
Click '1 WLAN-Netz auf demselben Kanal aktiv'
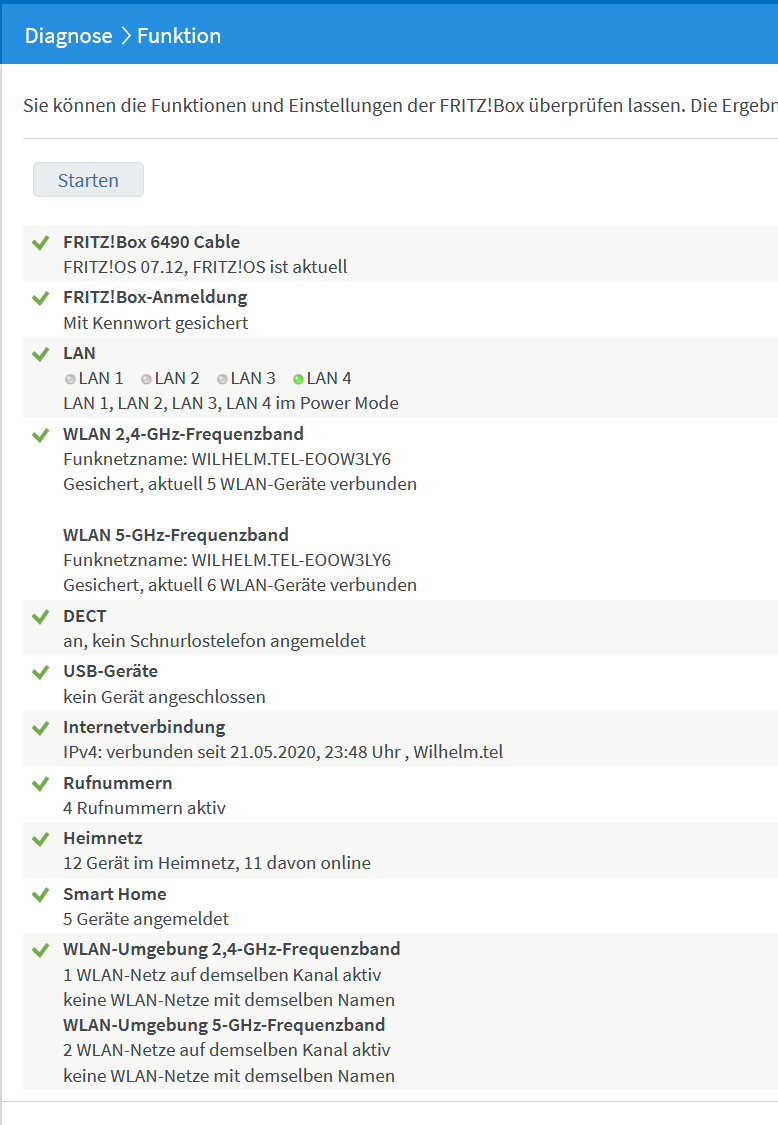click(x=222, y=975)
